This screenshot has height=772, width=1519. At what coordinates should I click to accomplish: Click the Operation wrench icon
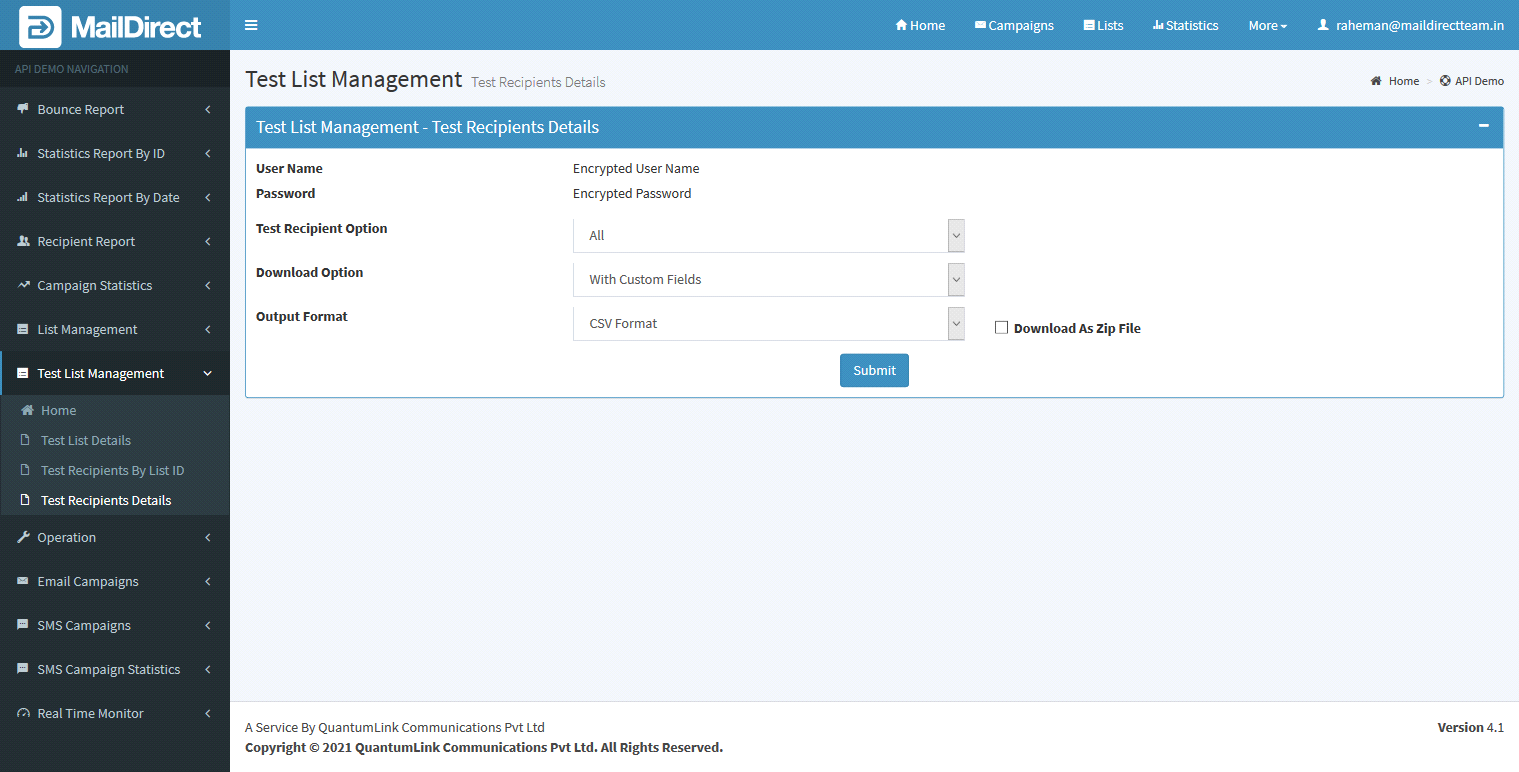23,537
